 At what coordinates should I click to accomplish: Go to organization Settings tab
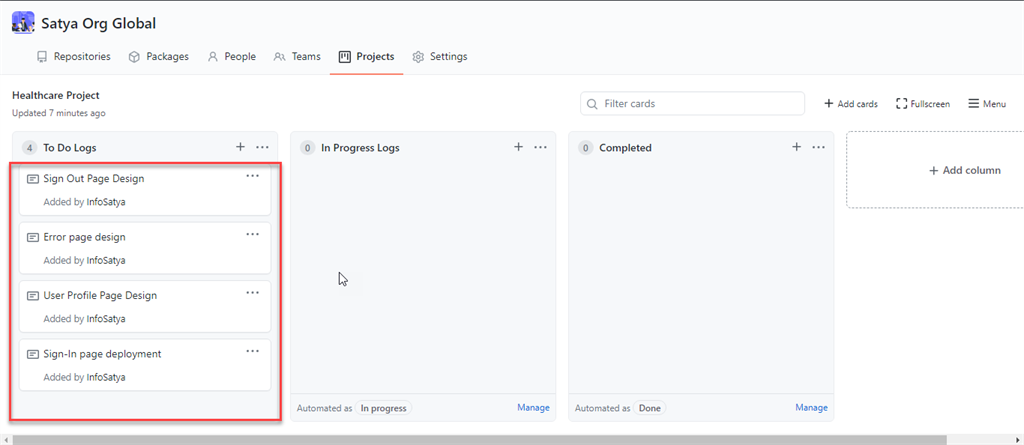(439, 57)
